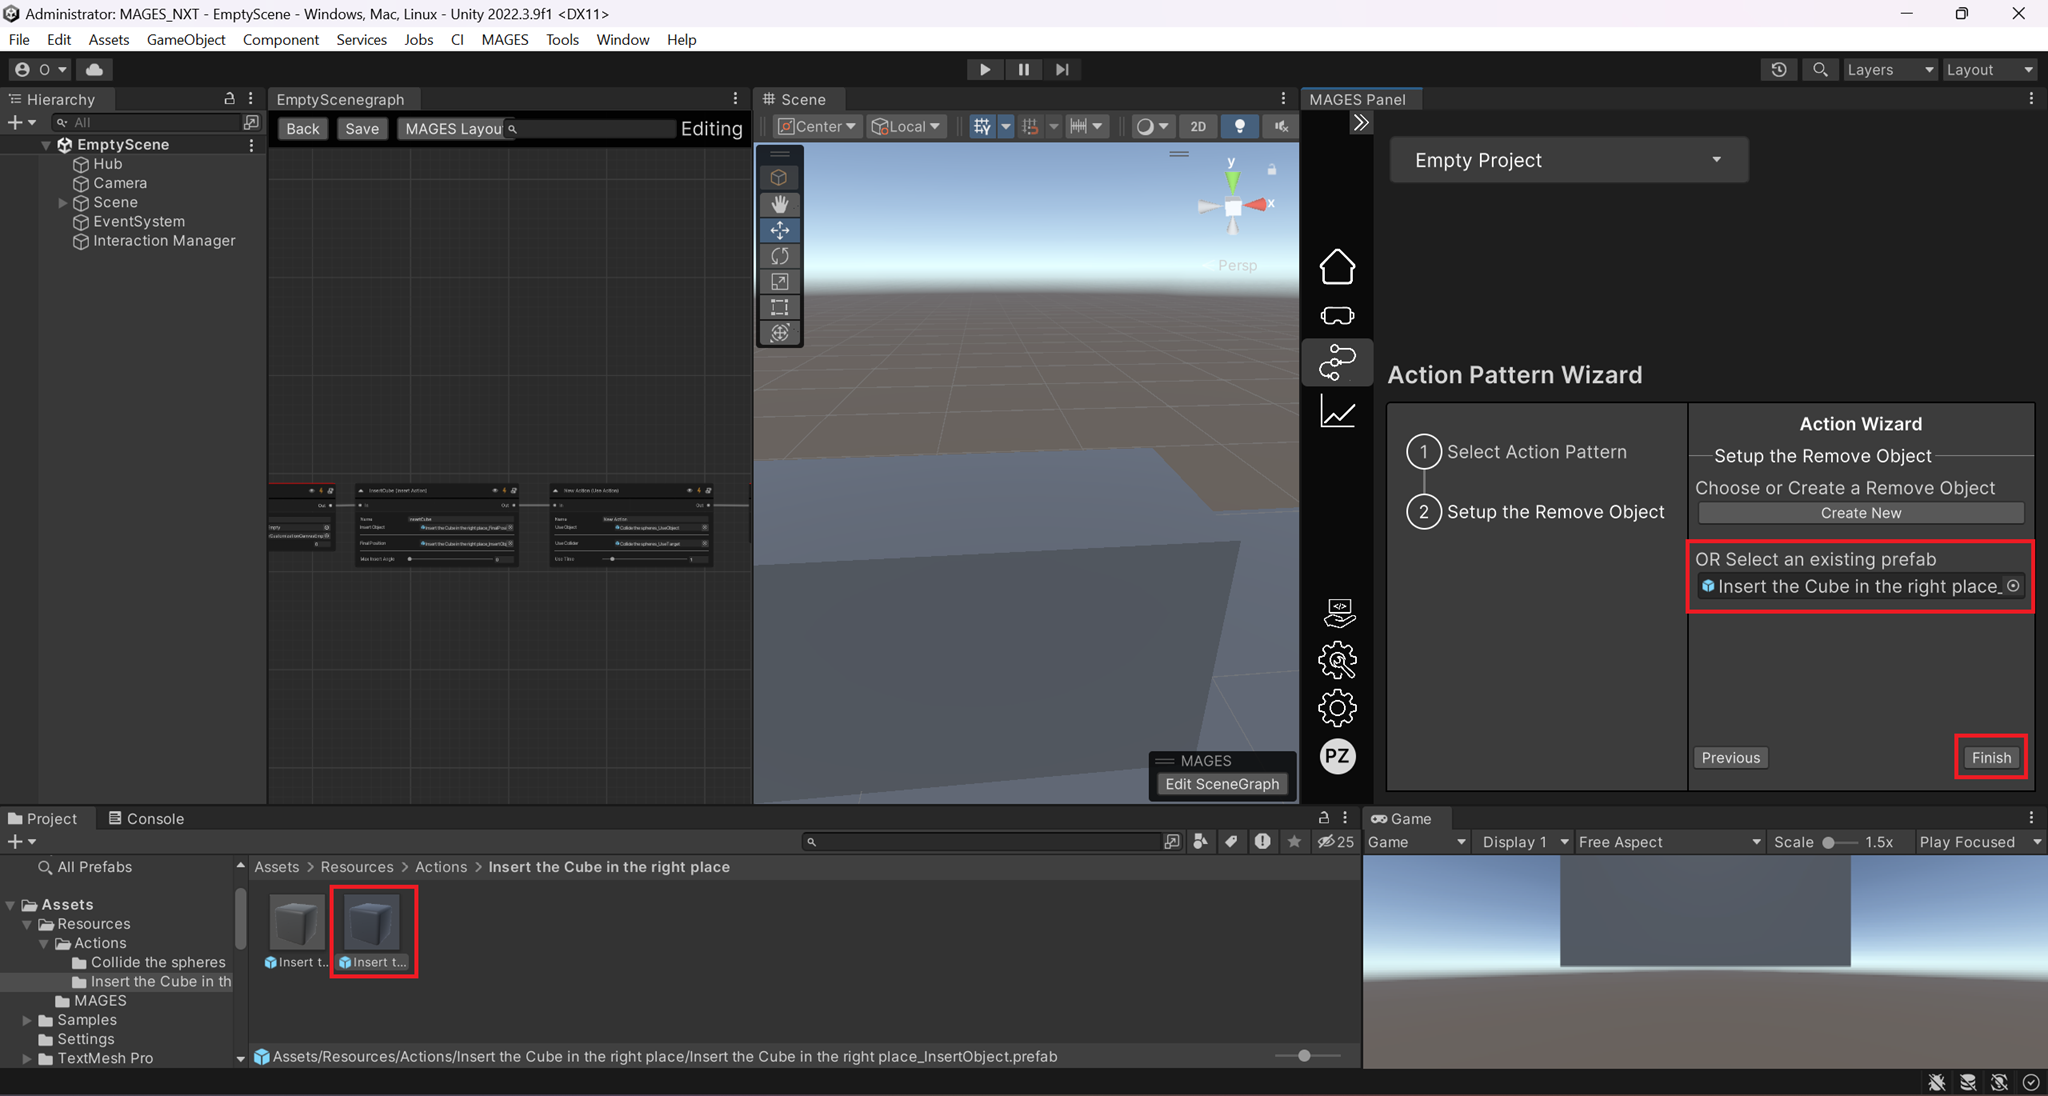This screenshot has width=2048, height=1096.
Task: Click the Move tool icon in Scene toolbar
Action: (x=780, y=229)
